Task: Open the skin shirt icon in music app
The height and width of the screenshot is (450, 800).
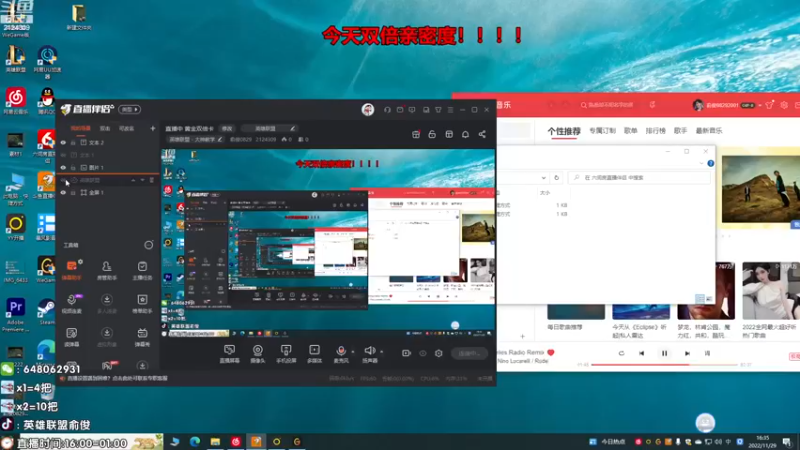Action: (769, 105)
